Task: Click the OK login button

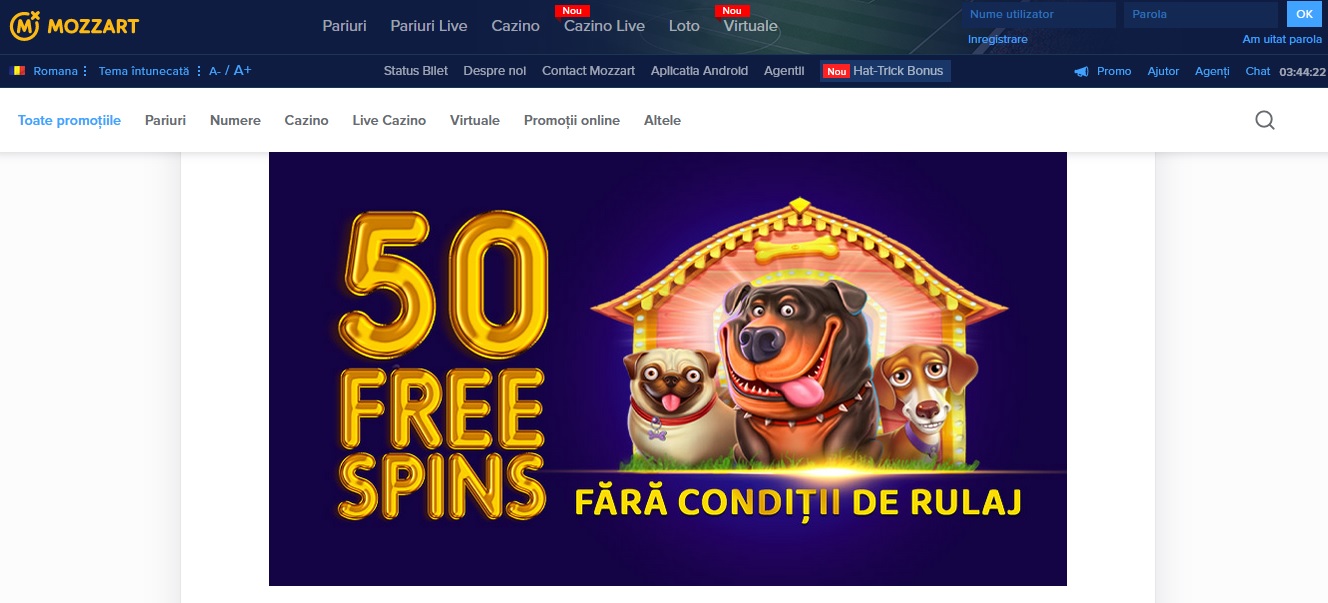Action: pos(1304,14)
